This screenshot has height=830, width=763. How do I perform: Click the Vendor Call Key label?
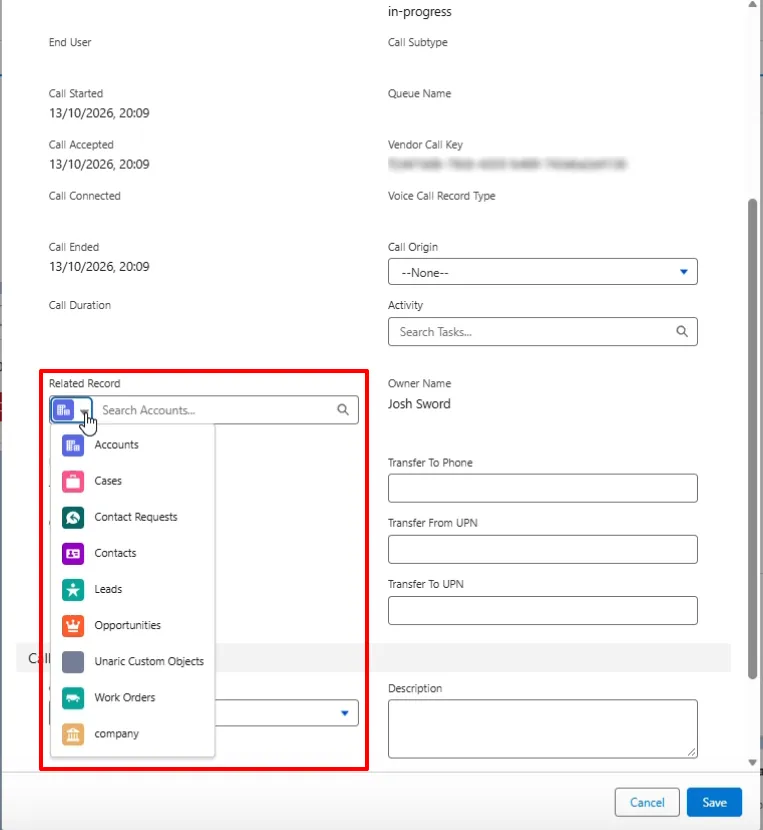click(x=425, y=145)
